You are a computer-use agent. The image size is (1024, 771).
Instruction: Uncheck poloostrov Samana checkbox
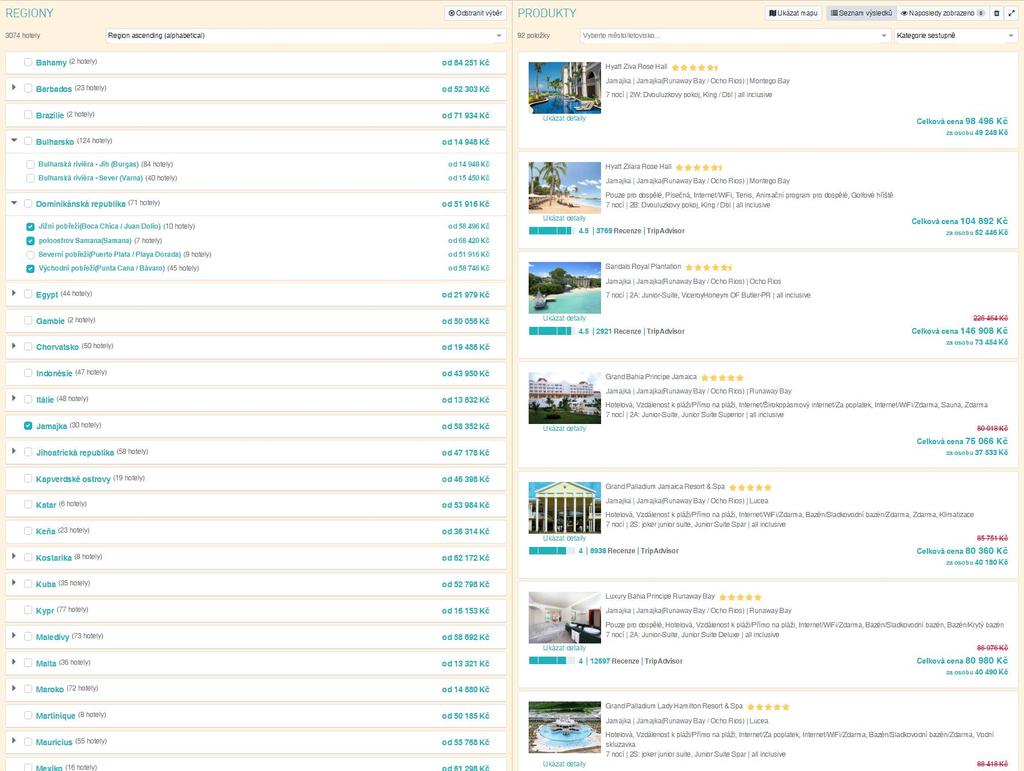click(x=30, y=241)
